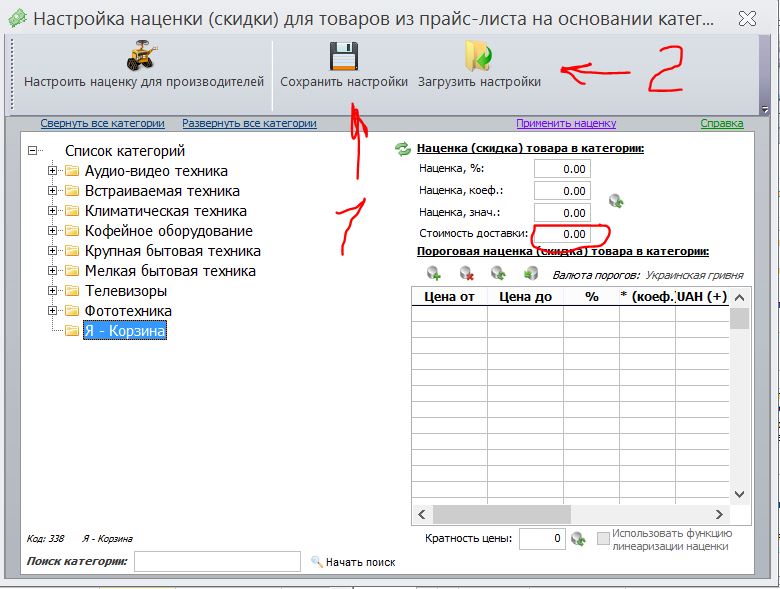Click the vertical scrollbar thumb of the table
Screen dimensions: 780x589
point(739,318)
